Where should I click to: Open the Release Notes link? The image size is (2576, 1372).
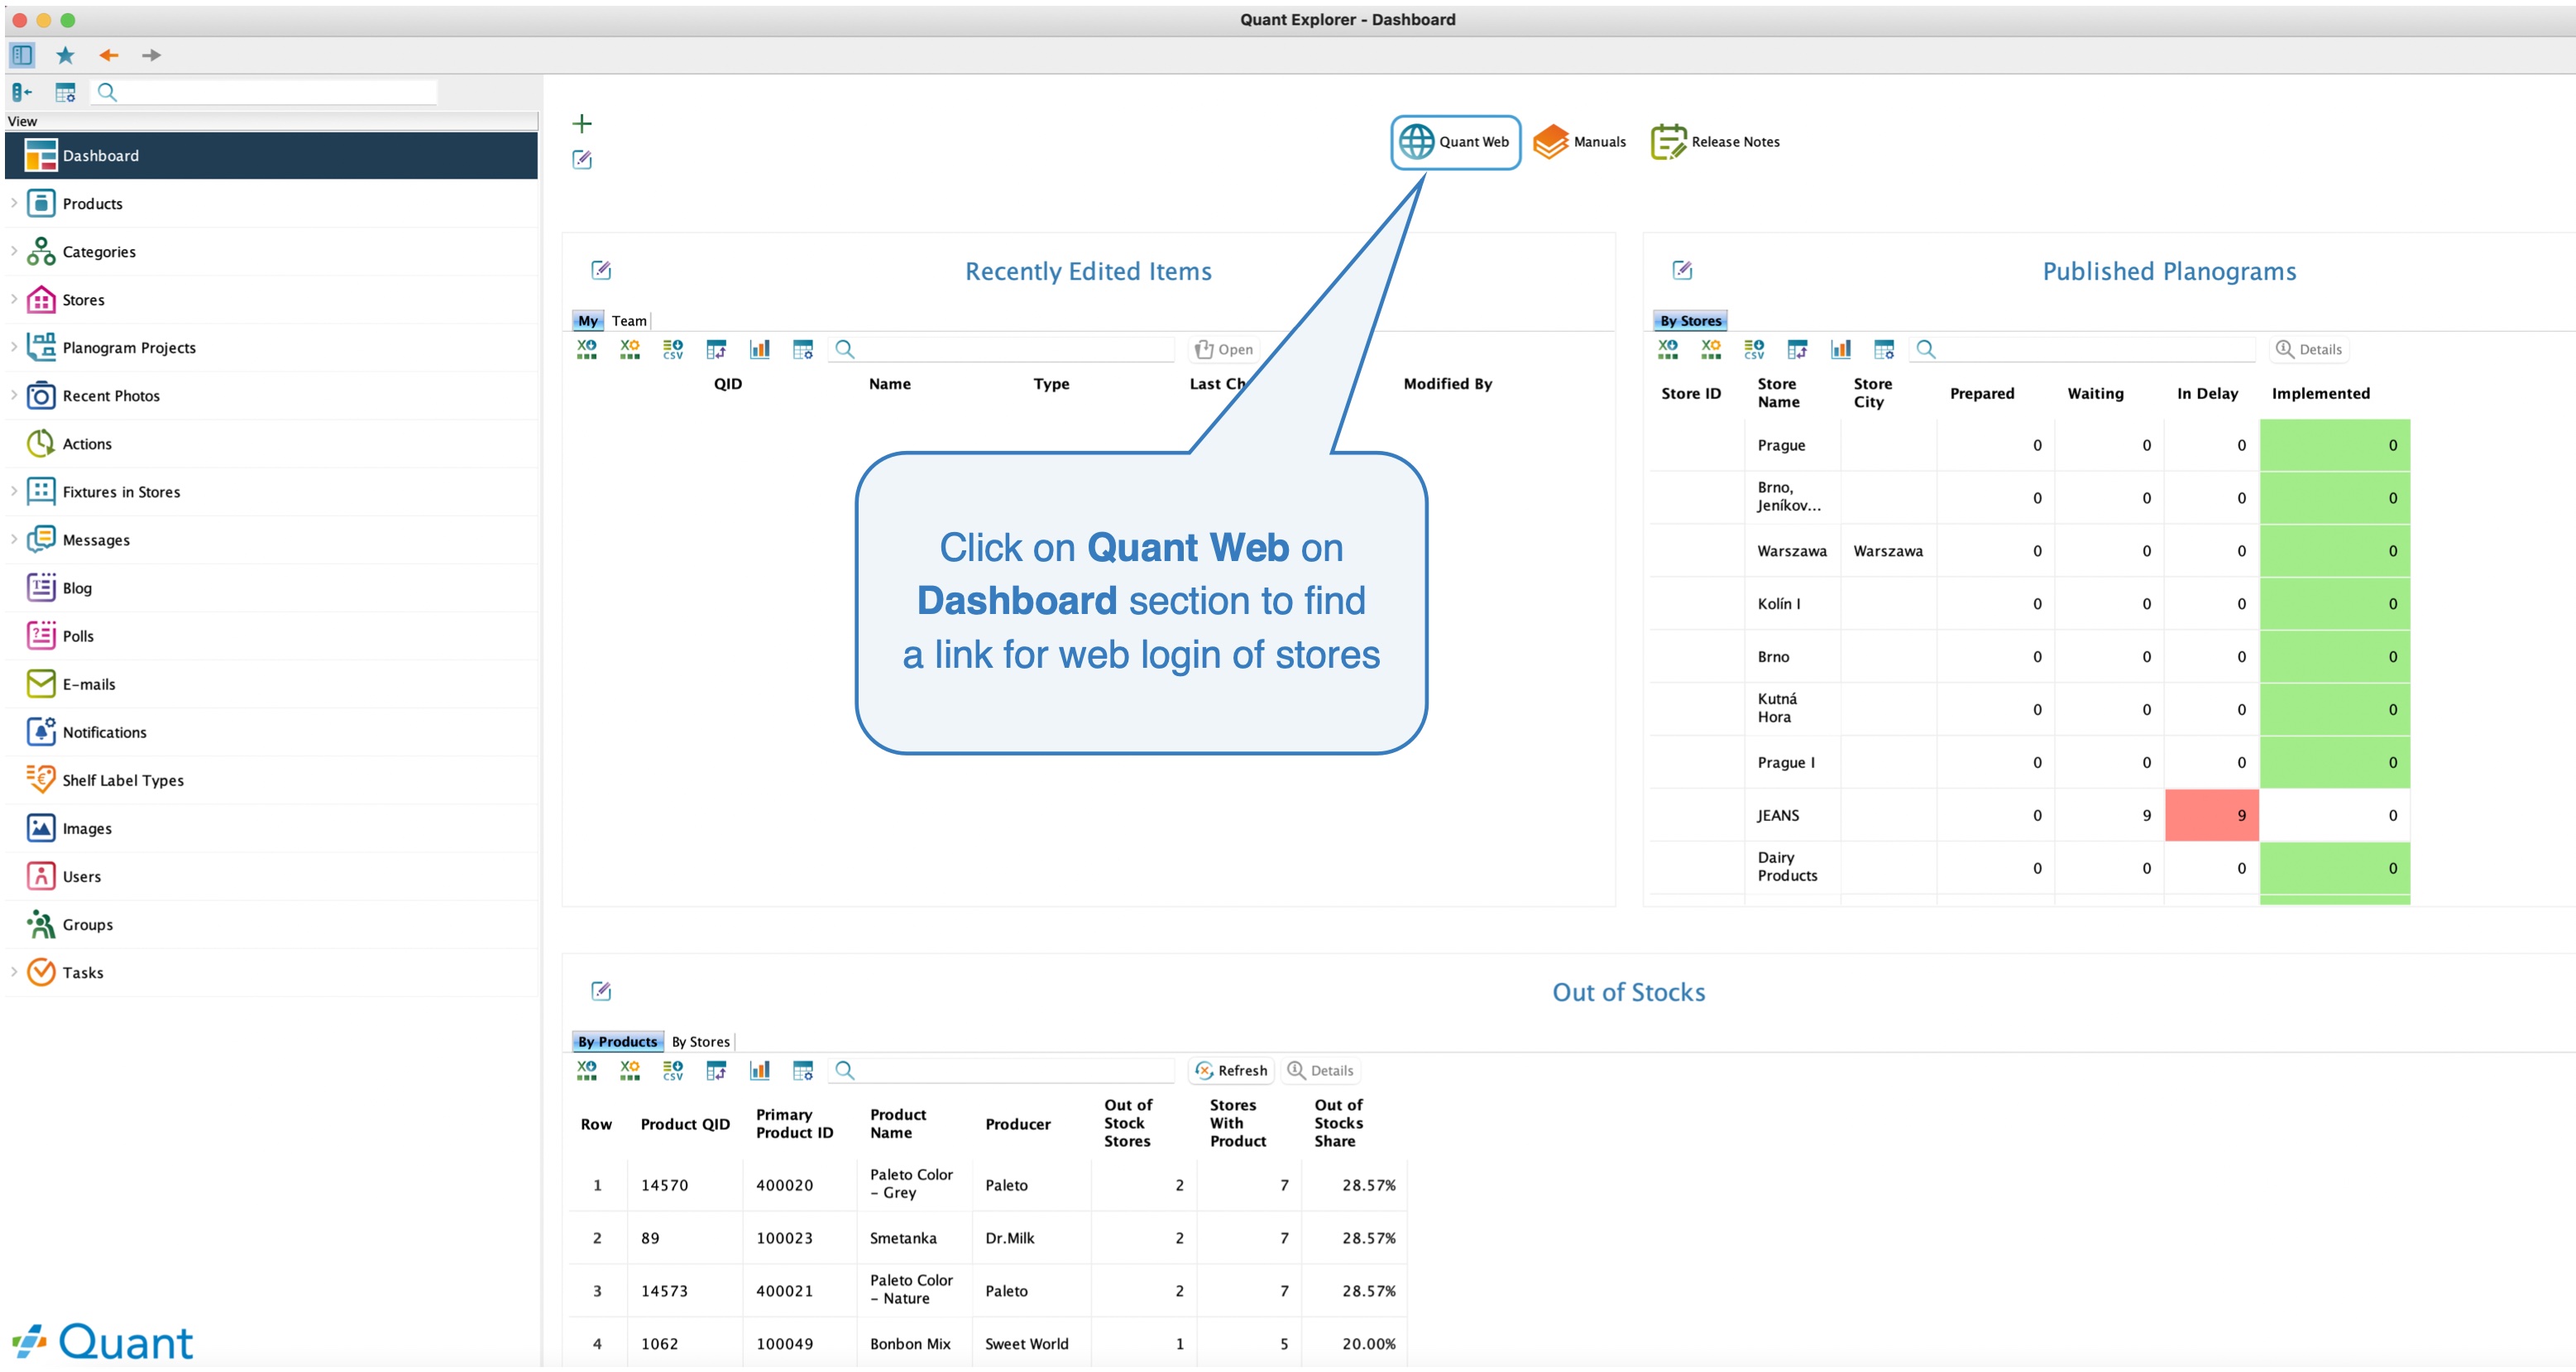1715,142
